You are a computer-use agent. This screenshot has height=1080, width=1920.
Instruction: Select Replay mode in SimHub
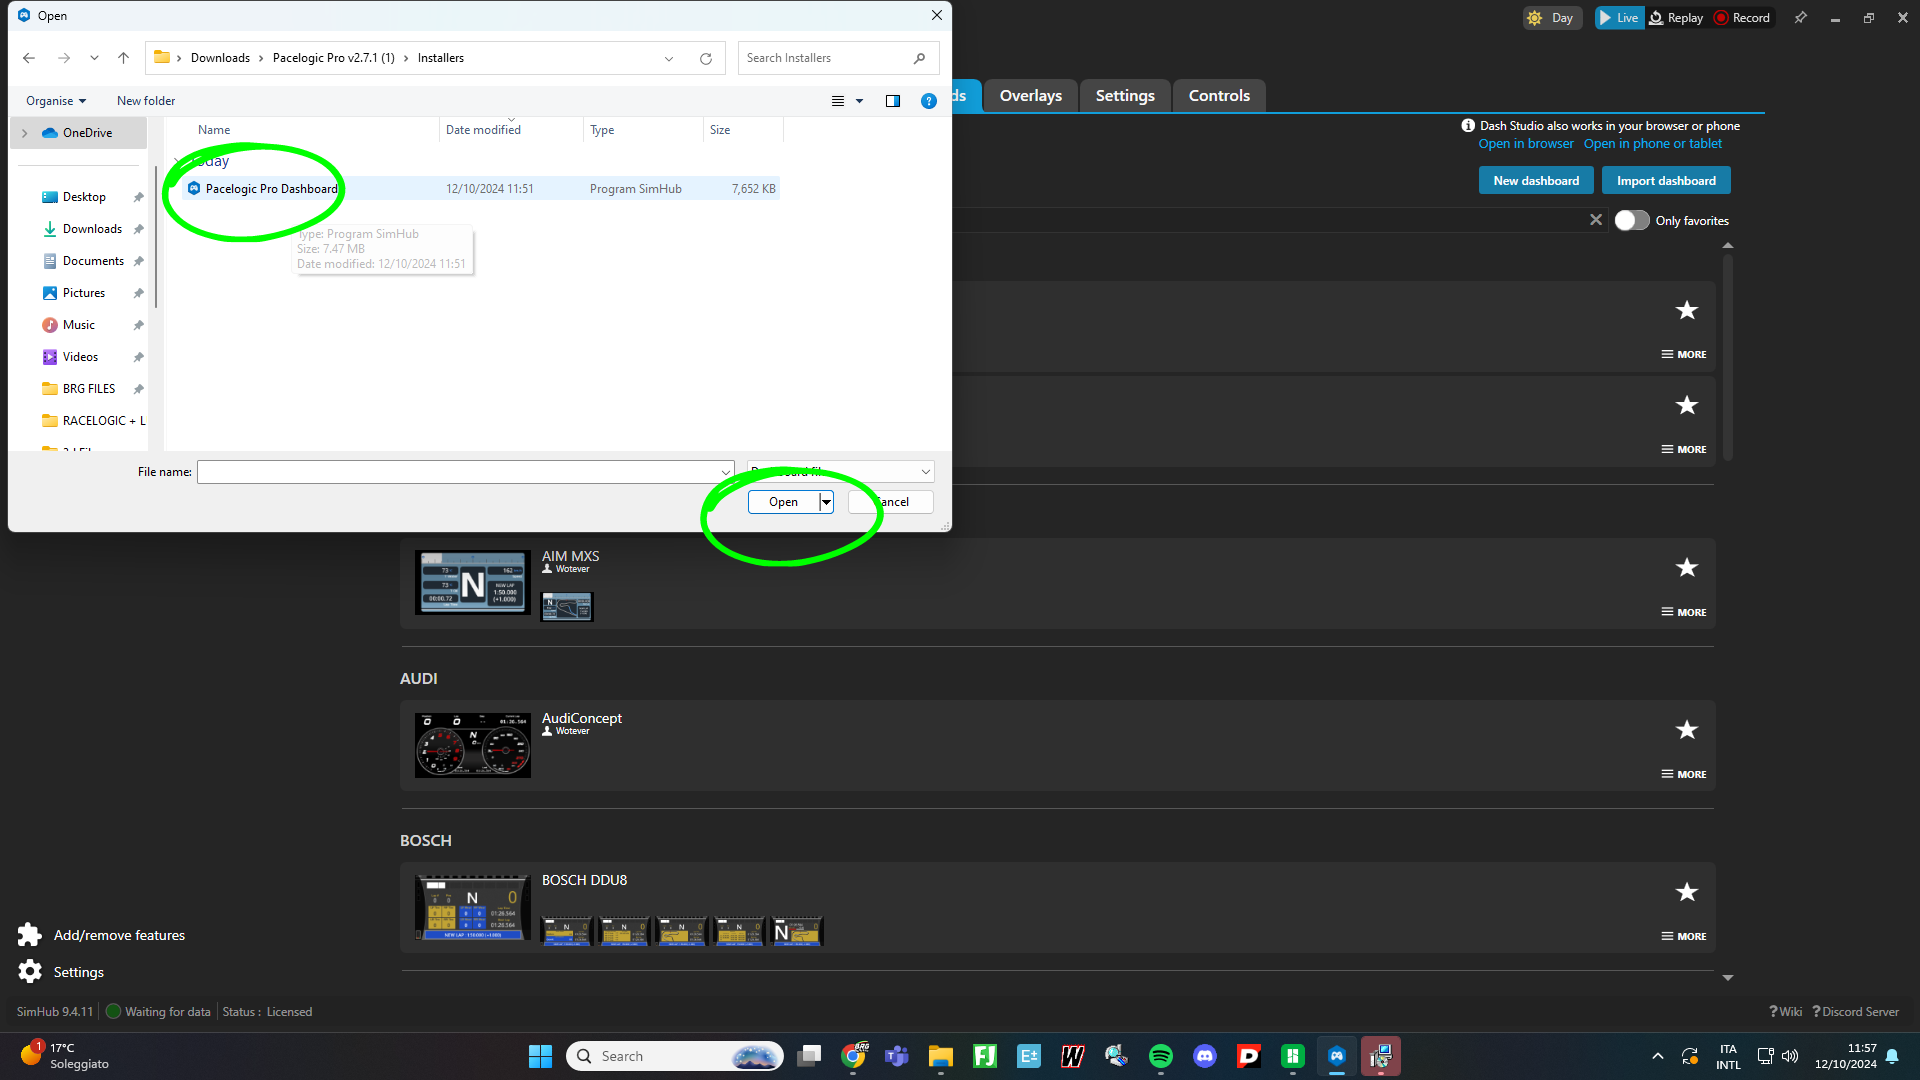pos(1677,18)
